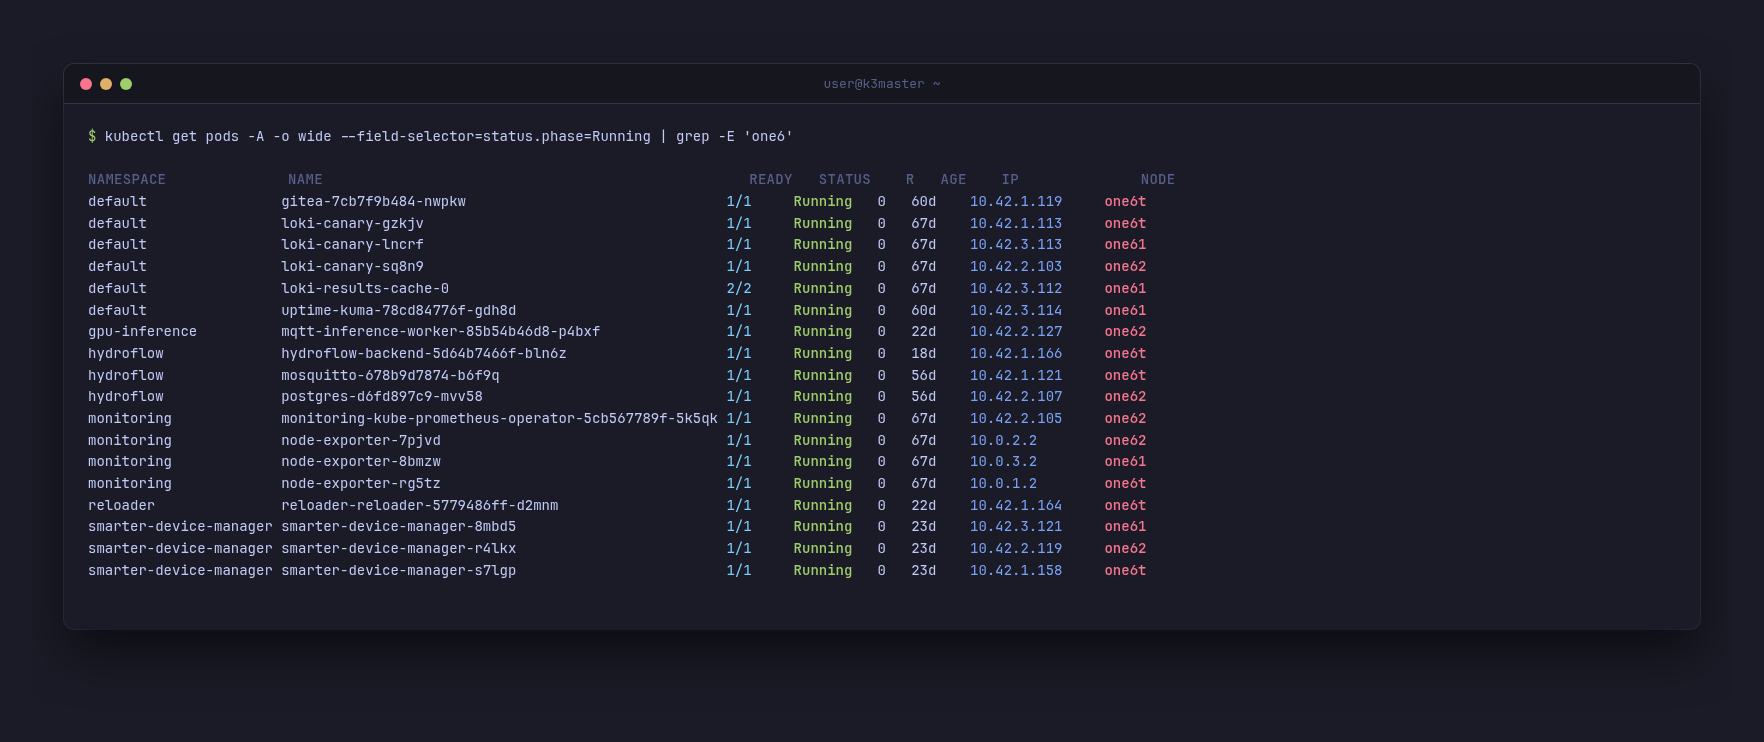
Task: Minimize the terminal using the yellow button
Action: [x=106, y=84]
